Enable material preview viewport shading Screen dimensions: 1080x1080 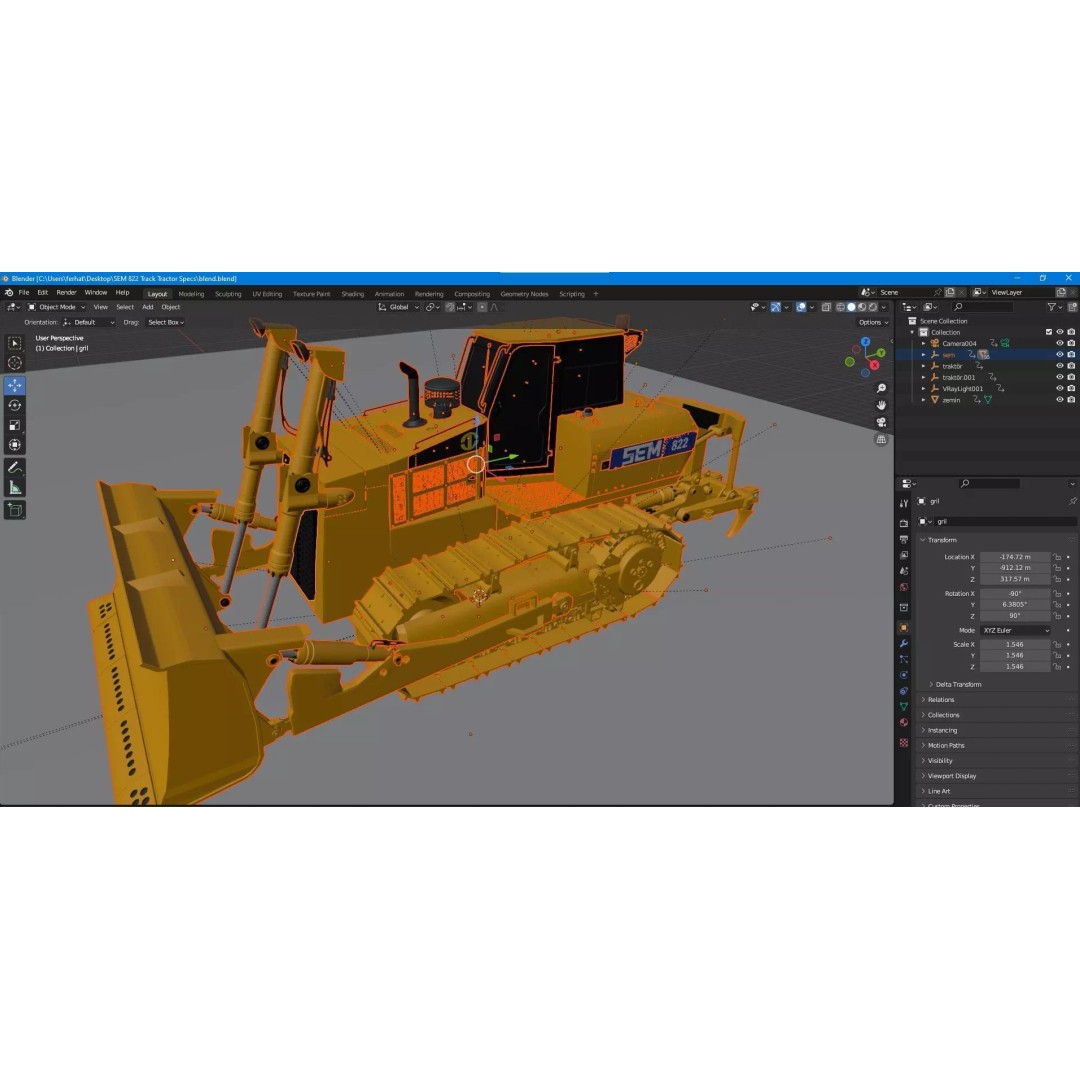point(862,307)
